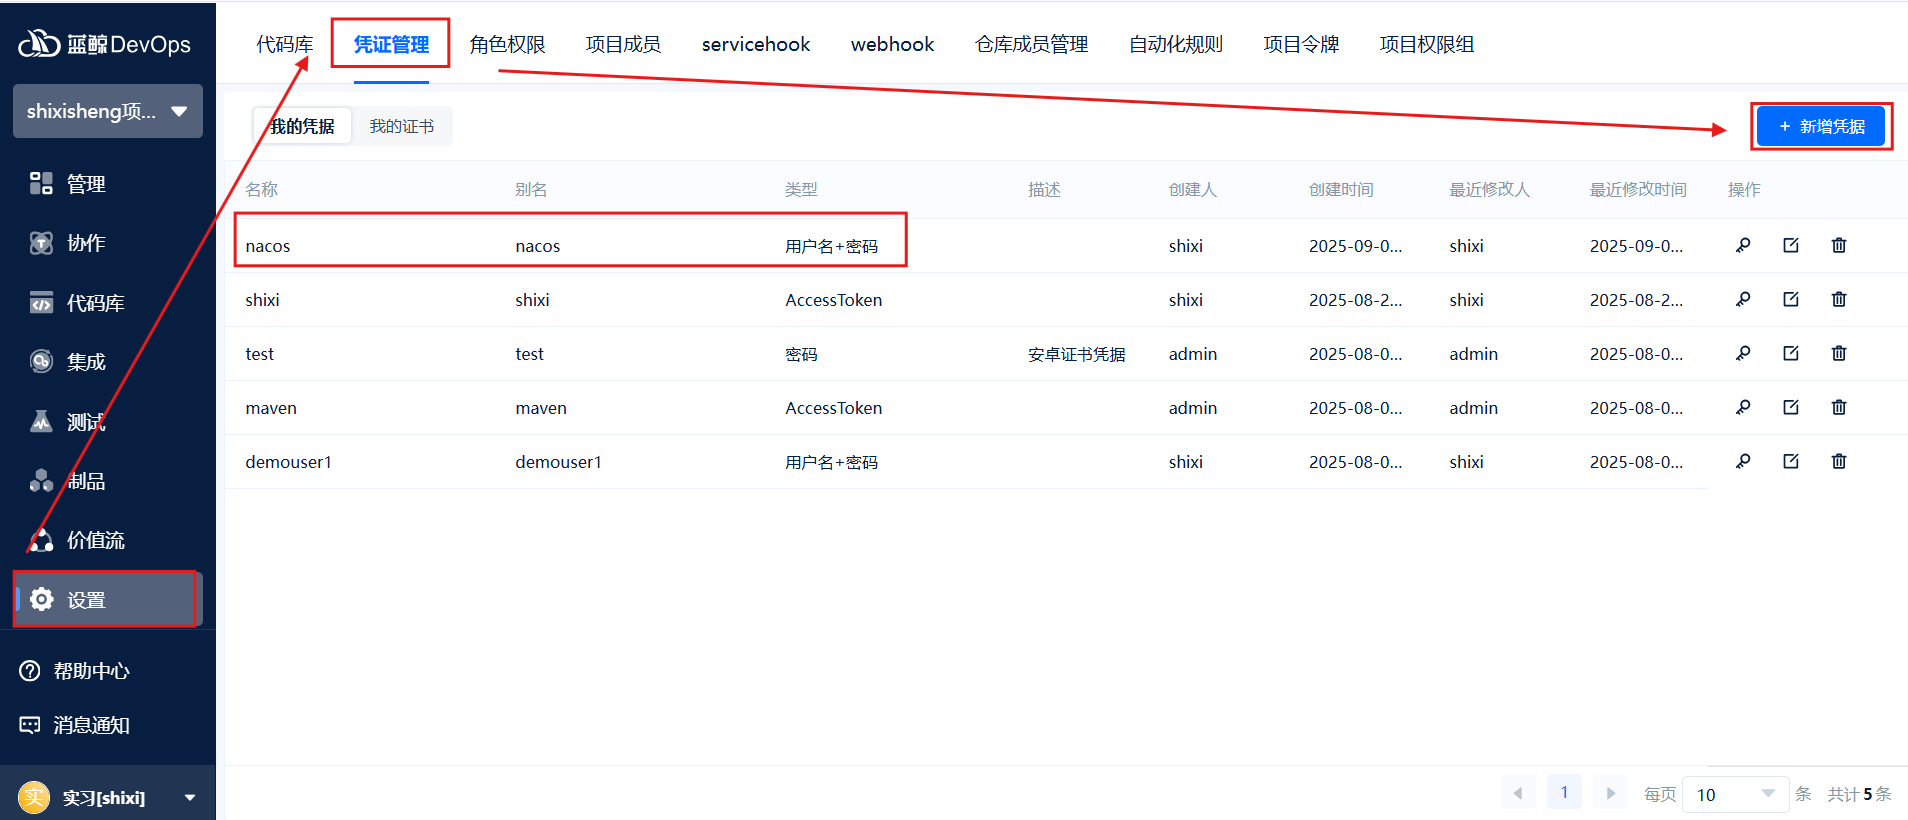The width and height of the screenshot is (1908, 820).
Task: Click the edit icon for the shixi credential
Action: tap(1790, 299)
